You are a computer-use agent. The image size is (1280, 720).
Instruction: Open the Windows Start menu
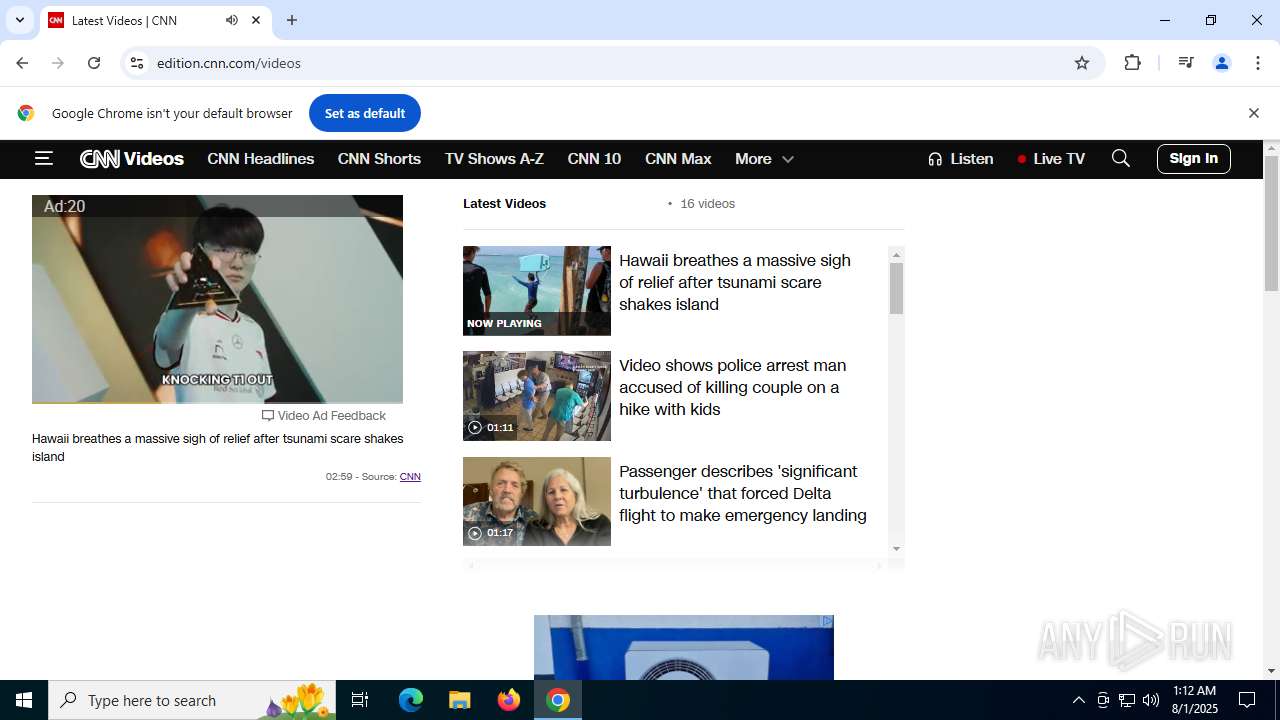(24, 700)
